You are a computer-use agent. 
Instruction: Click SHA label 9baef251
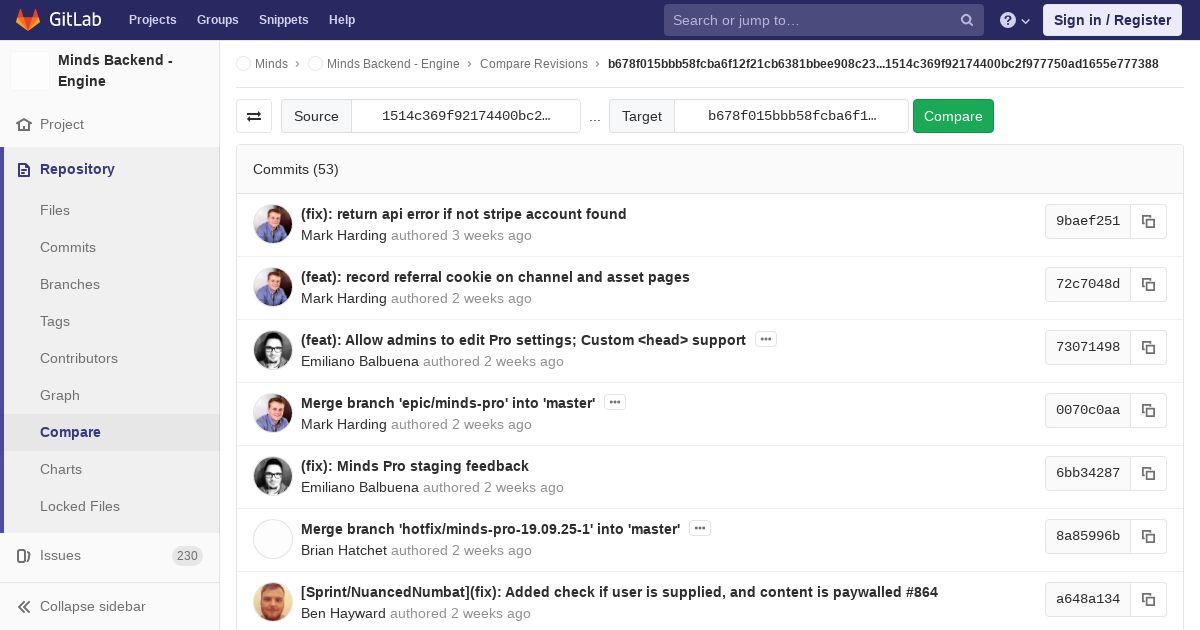[x=1088, y=221]
